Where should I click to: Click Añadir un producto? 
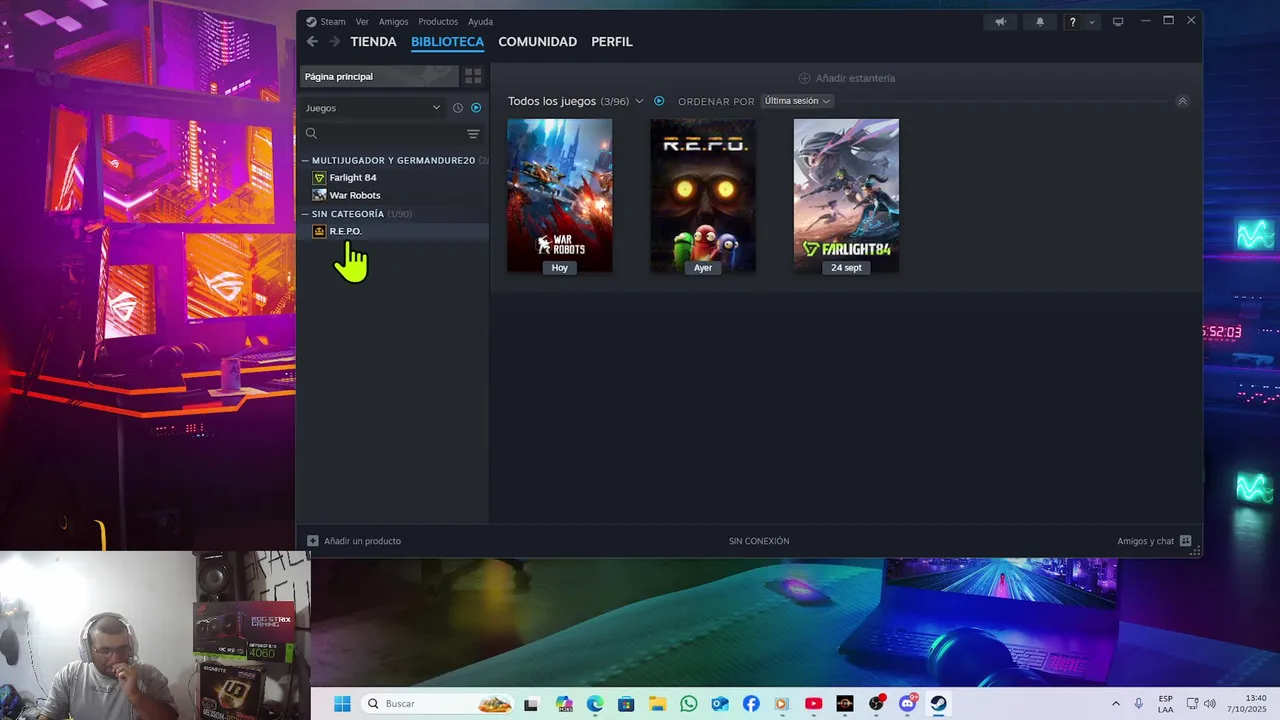click(x=362, y=541)
